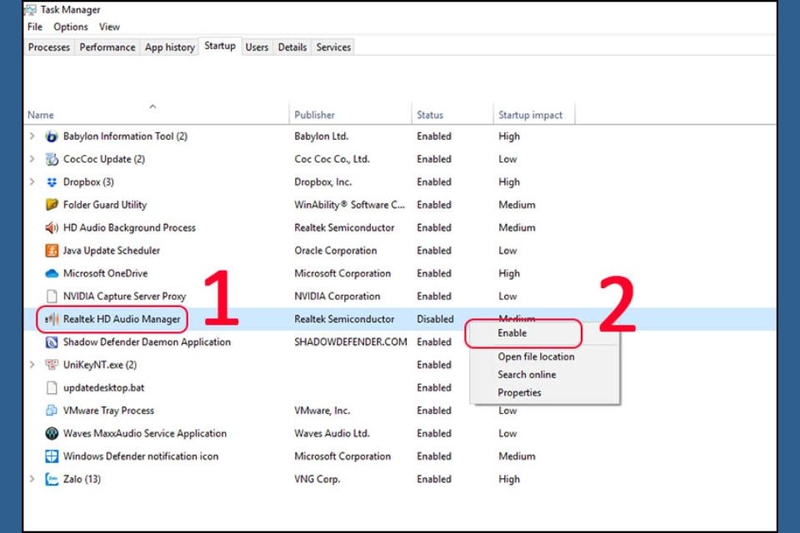The height and width of the screenshot is (533, 800).
Task: Choose Enable from the context menu
Action: pos(512,333)
